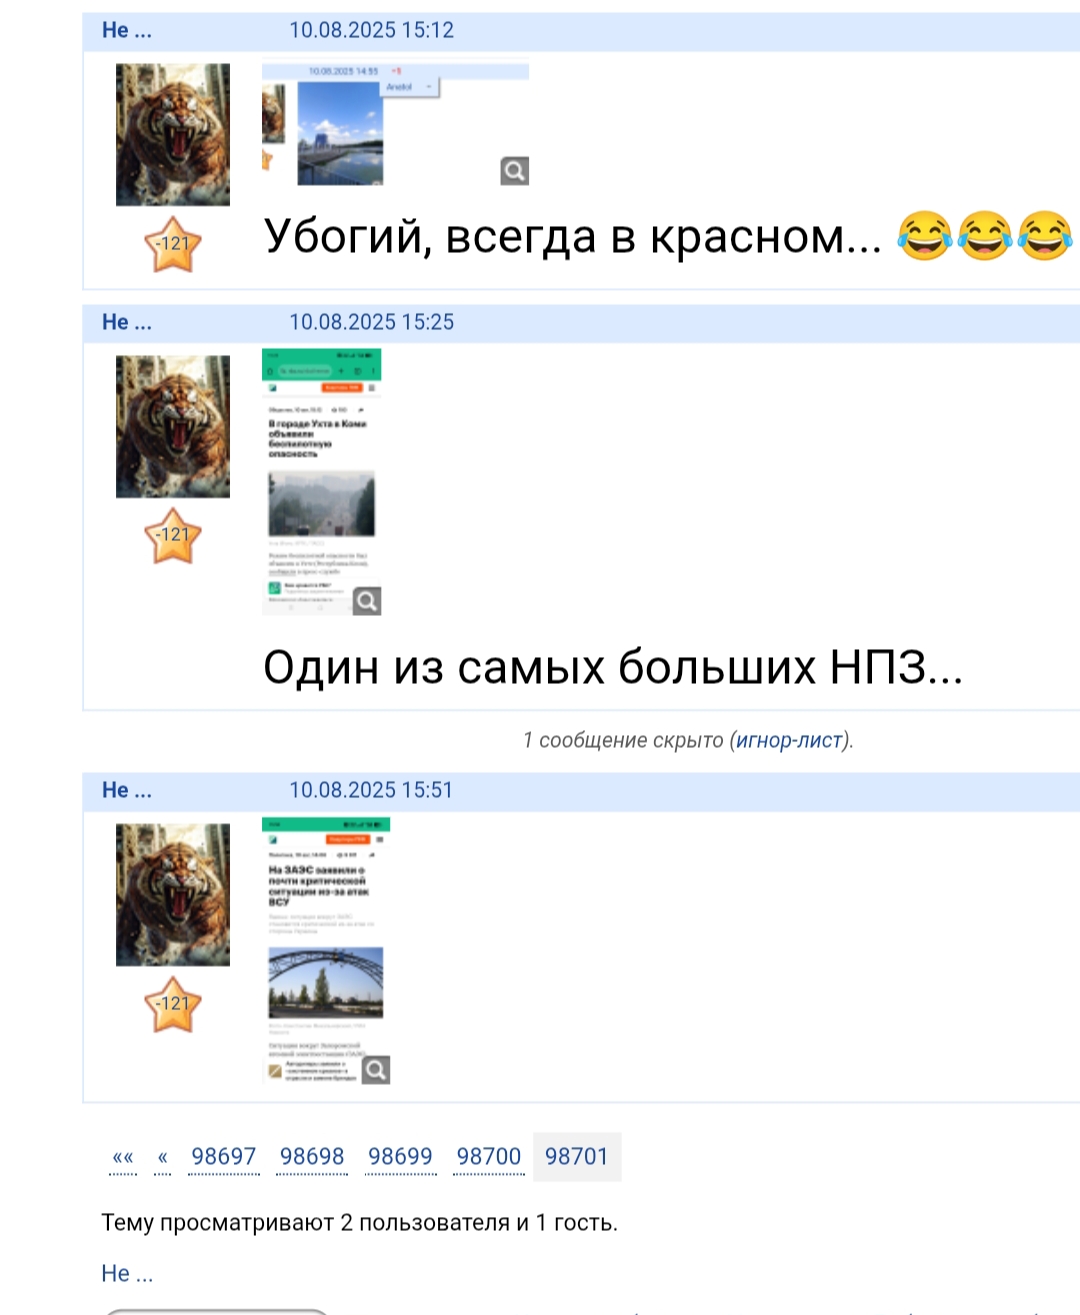Image resolution: width=1080 pixels, height=1315 pixels.
Task: Click the -121 reputation star in 15:12 post
Action: (173, 244)
